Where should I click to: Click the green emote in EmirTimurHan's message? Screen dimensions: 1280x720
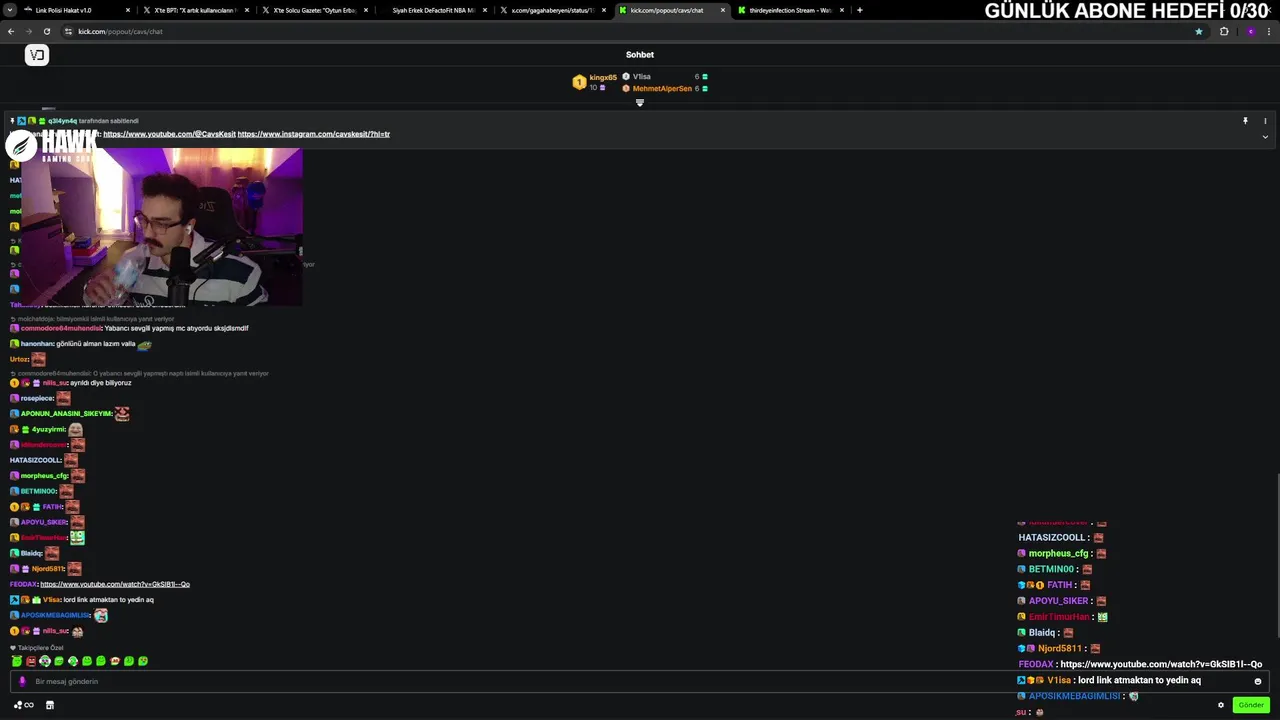(x=77, y=537)
